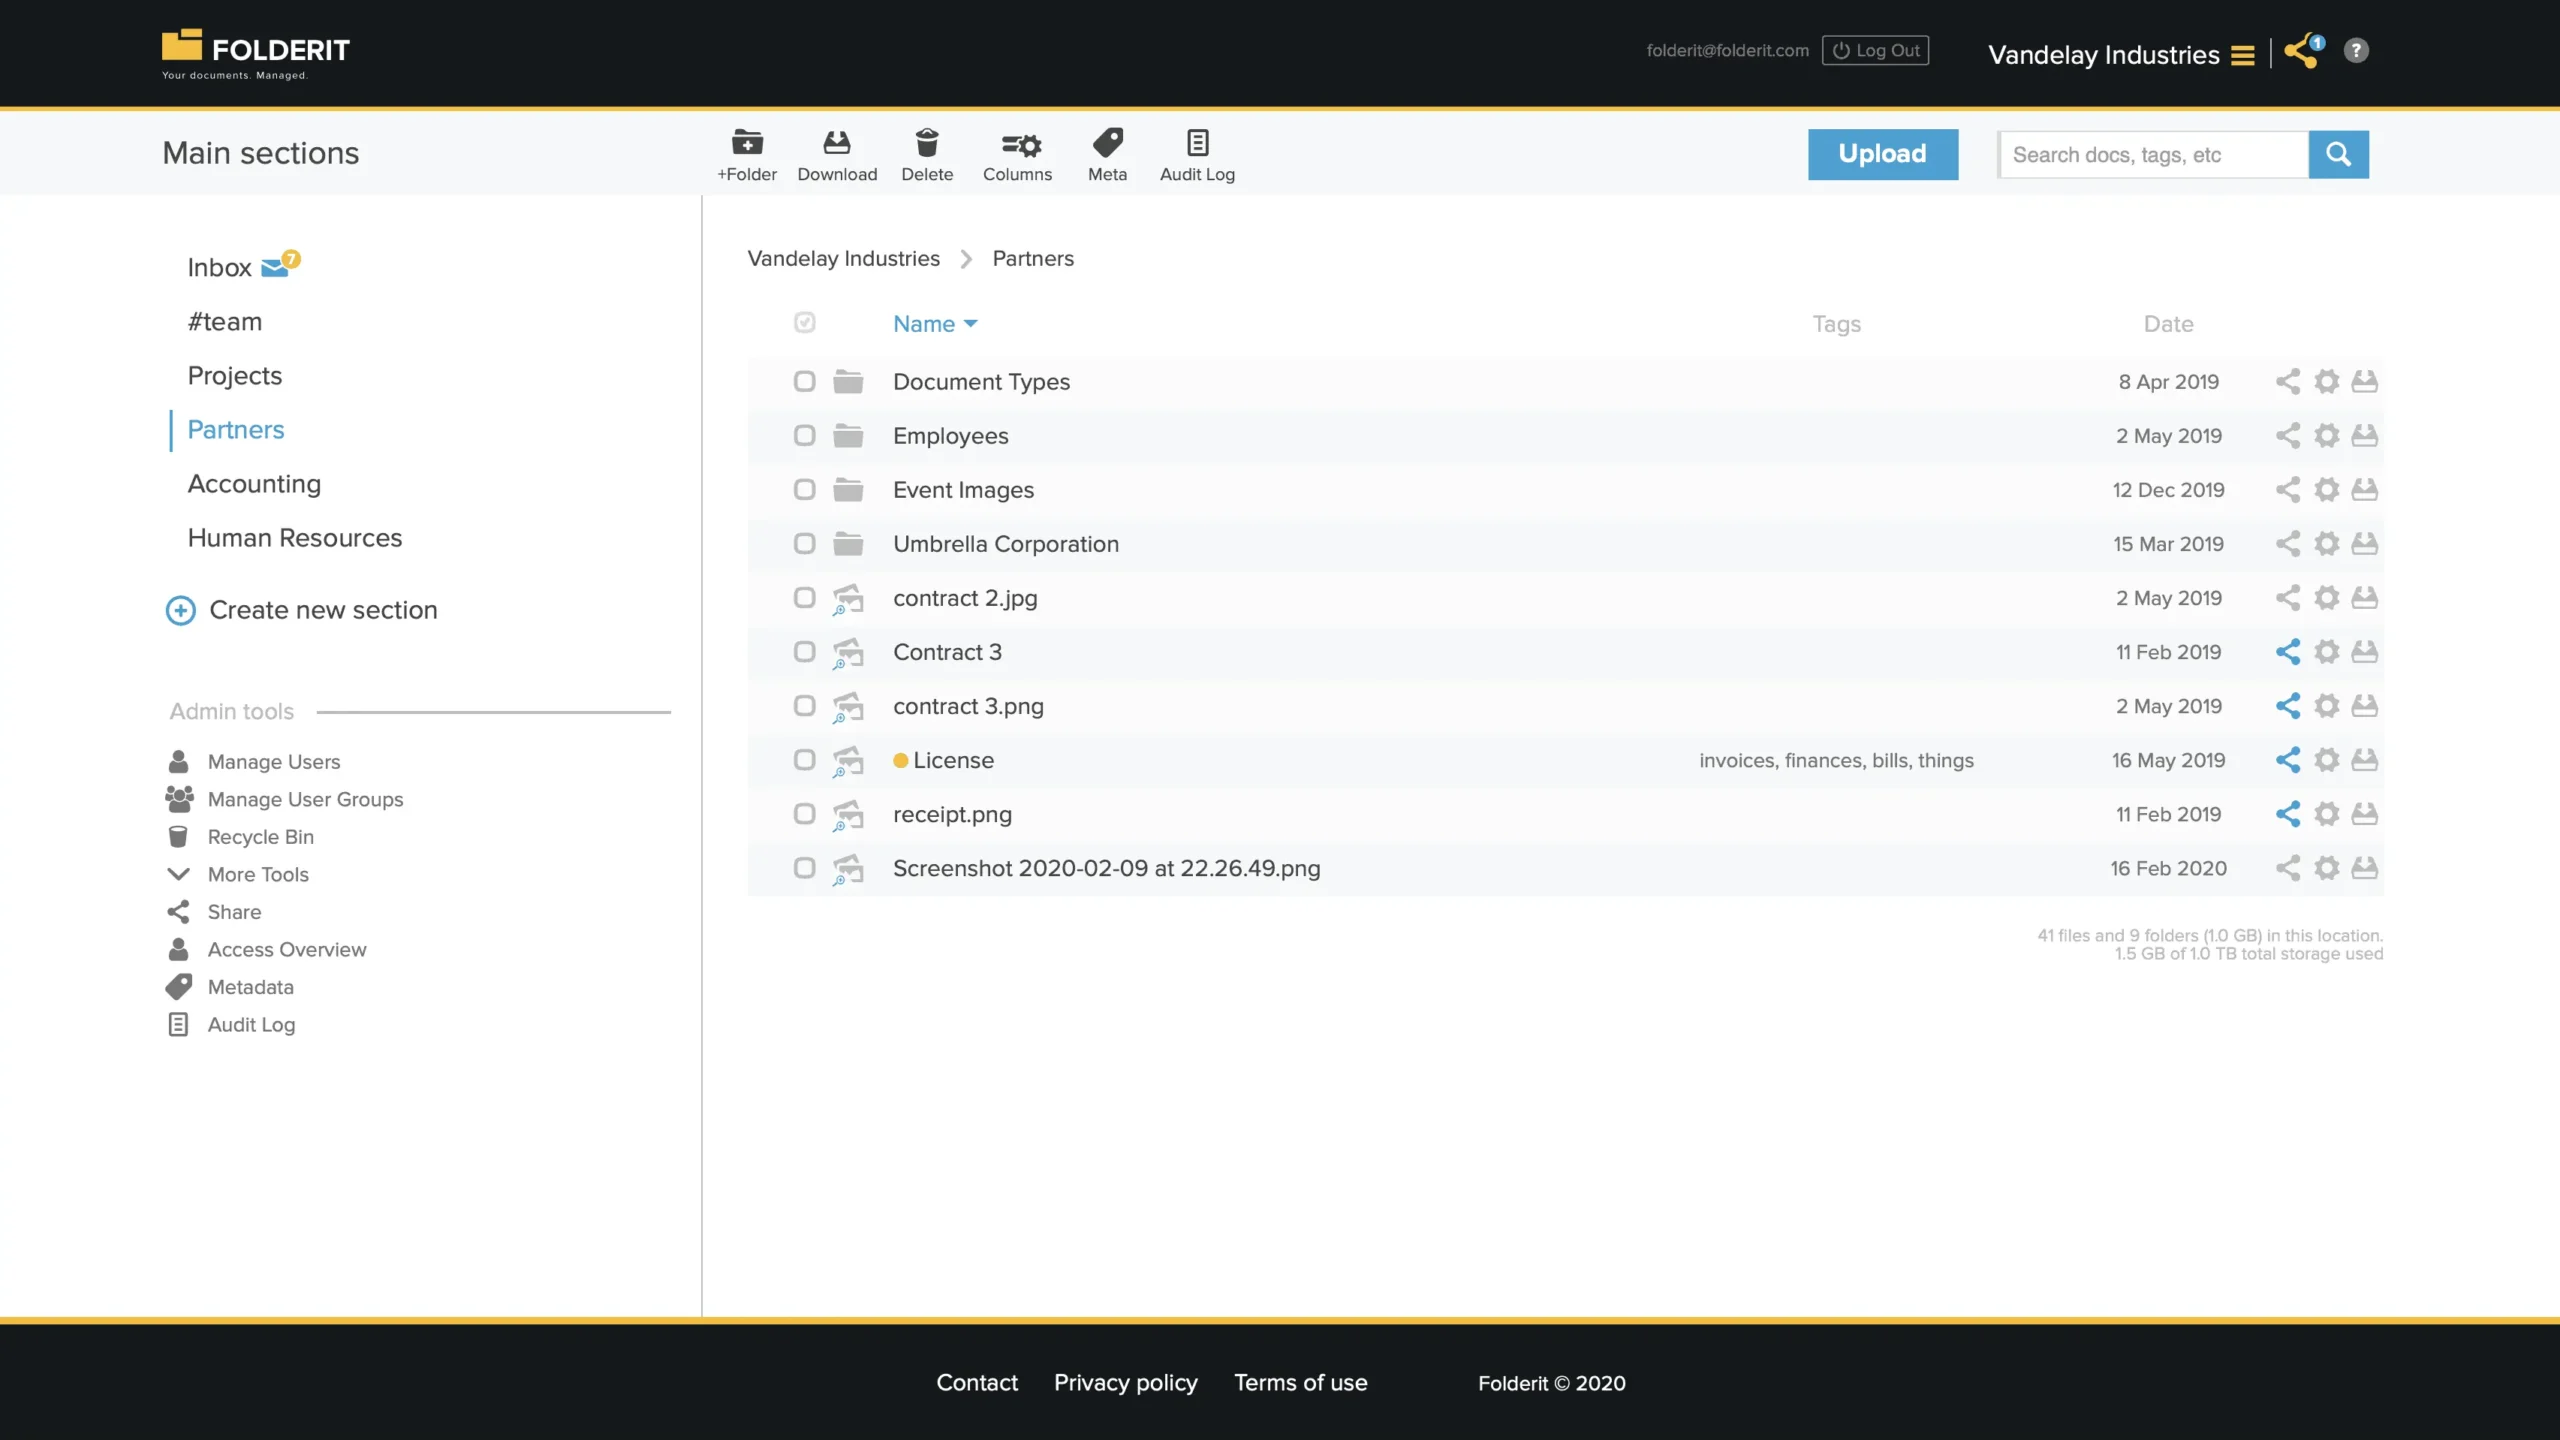The height and width of the screenshot is (1440, 2560).
Task: Go to Human Resources section
Action: pyautogui.click(x=294, y=538)
